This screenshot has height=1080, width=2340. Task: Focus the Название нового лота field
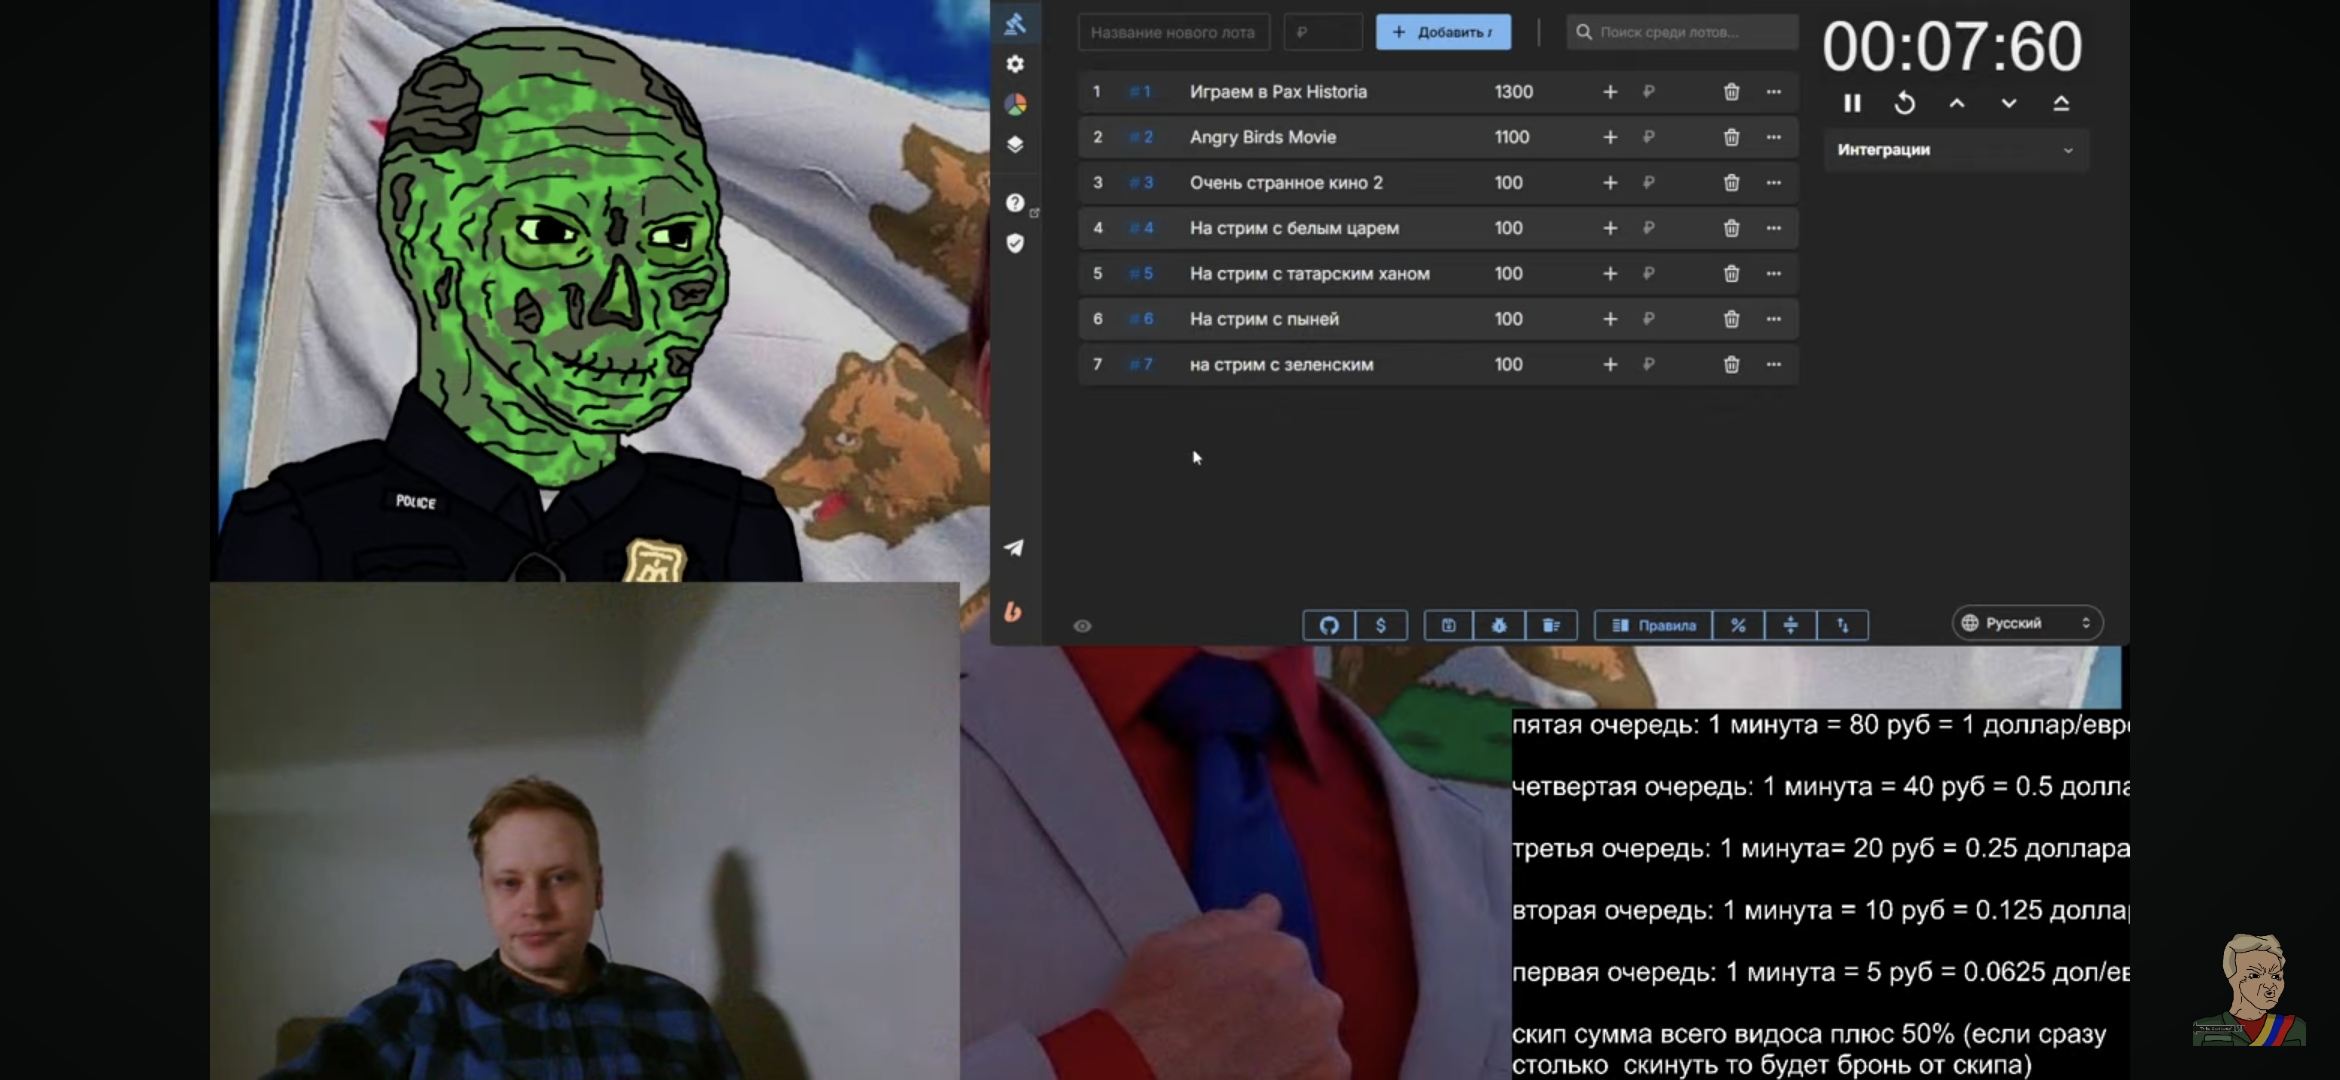tap(1173, 32)
